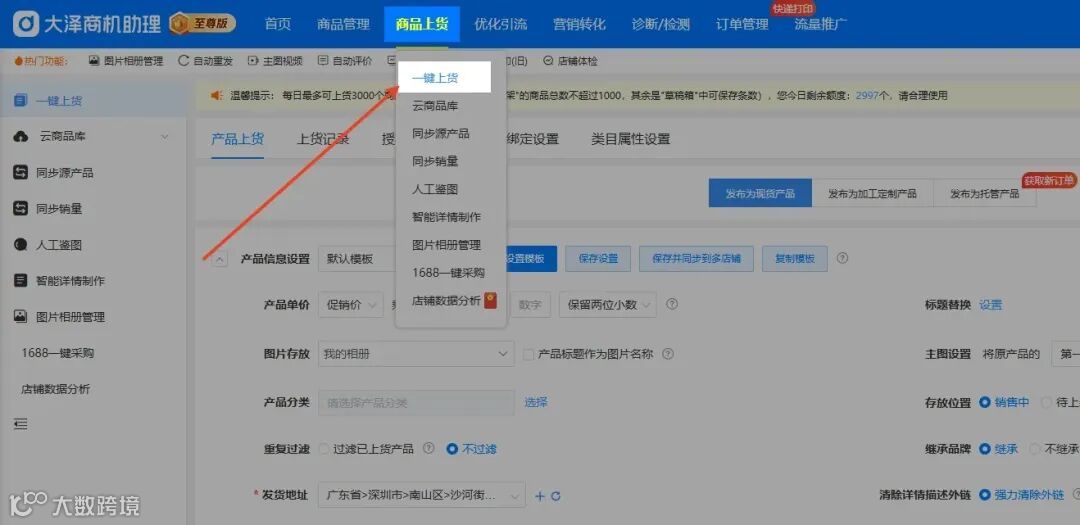Expand the 云商品库 sidebar chevron
The image size is (1080, 525).
[x=165, y=136]
